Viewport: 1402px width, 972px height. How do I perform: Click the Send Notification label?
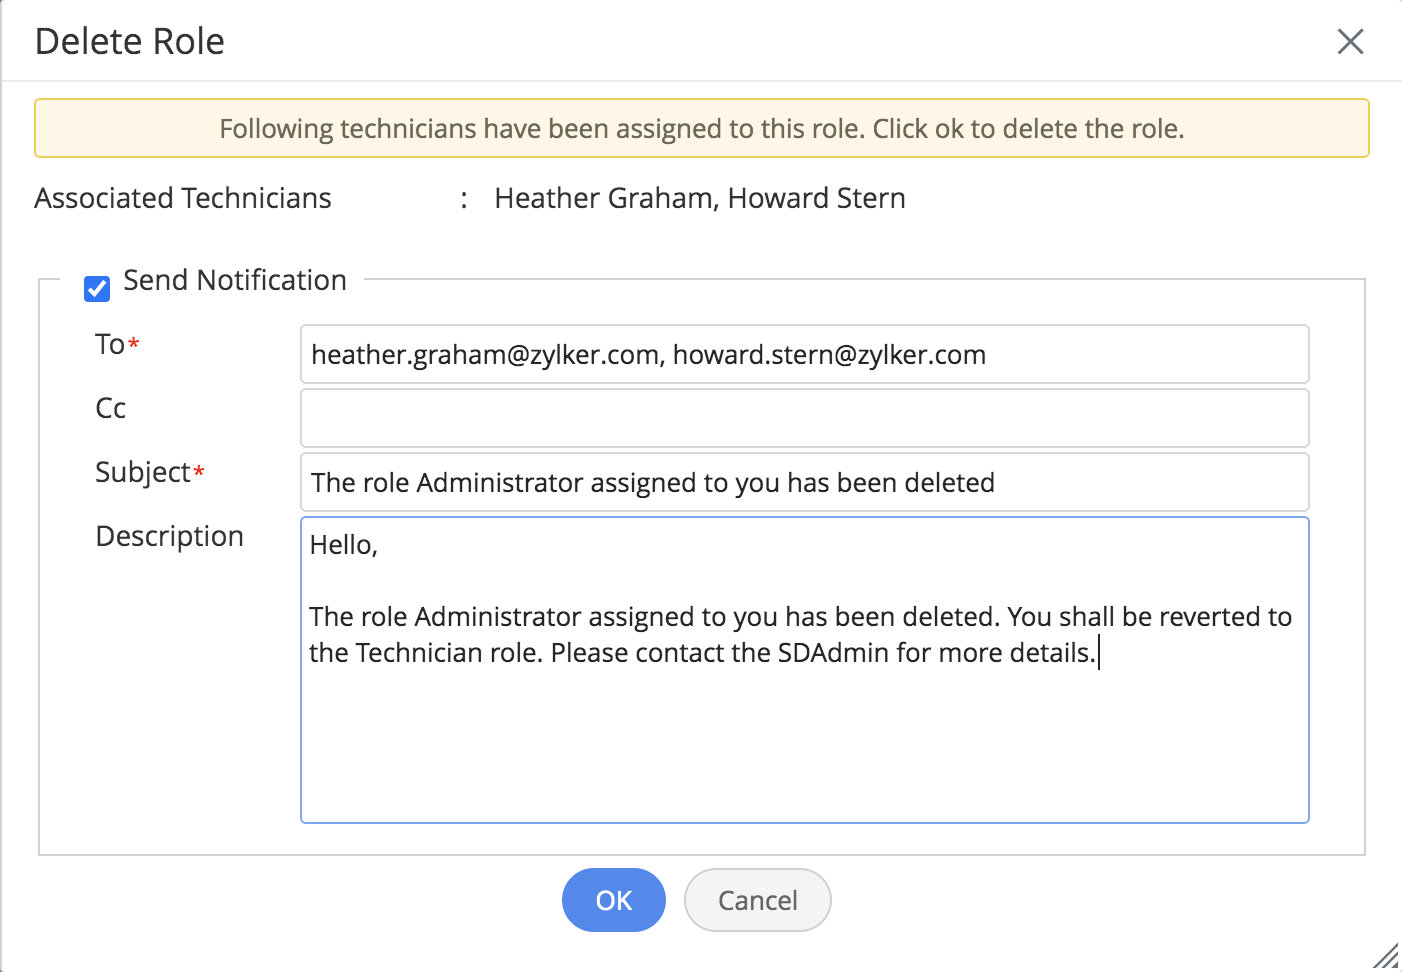[235, 280]
